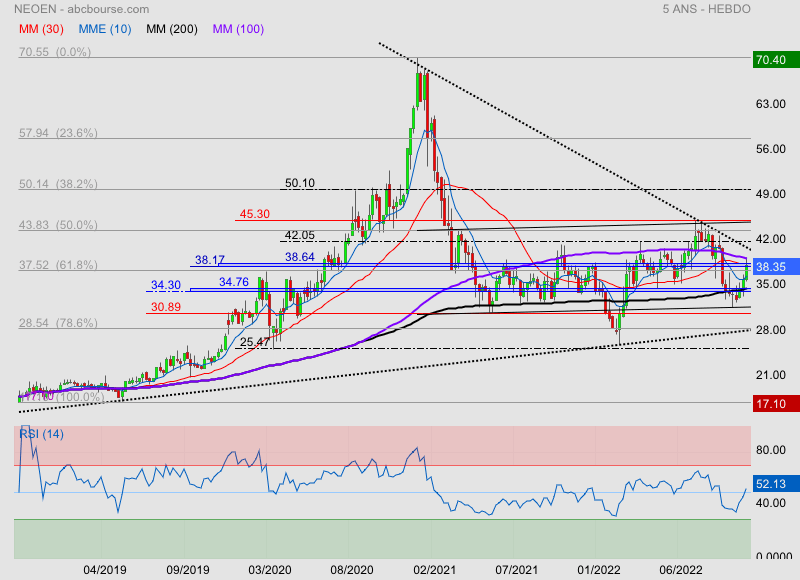Click the 04/2019 date axis label
Image resolution: width=800 pixels, height=580 pixels.
coord(105,570)
